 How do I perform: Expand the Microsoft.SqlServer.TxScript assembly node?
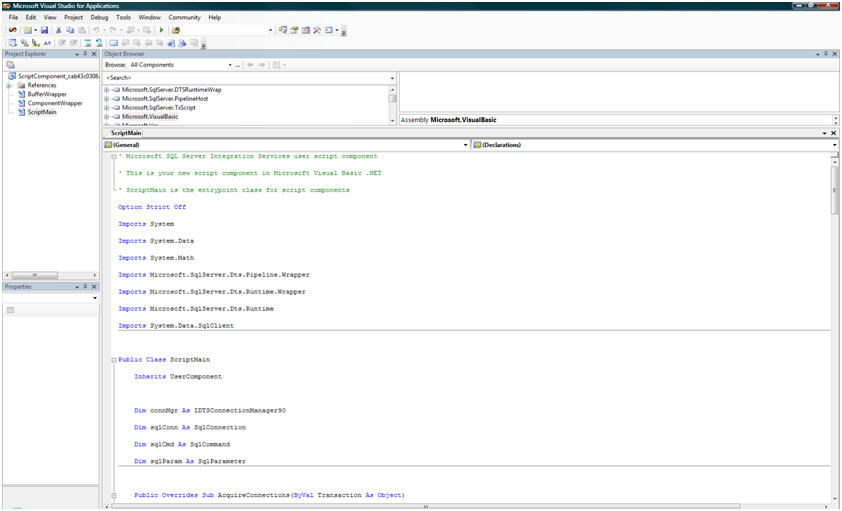point(106,108)
